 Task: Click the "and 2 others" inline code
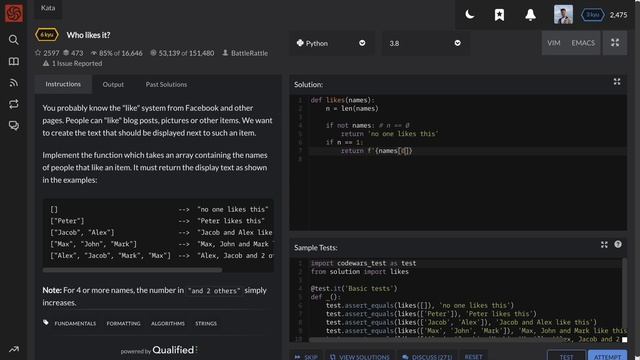214,291
